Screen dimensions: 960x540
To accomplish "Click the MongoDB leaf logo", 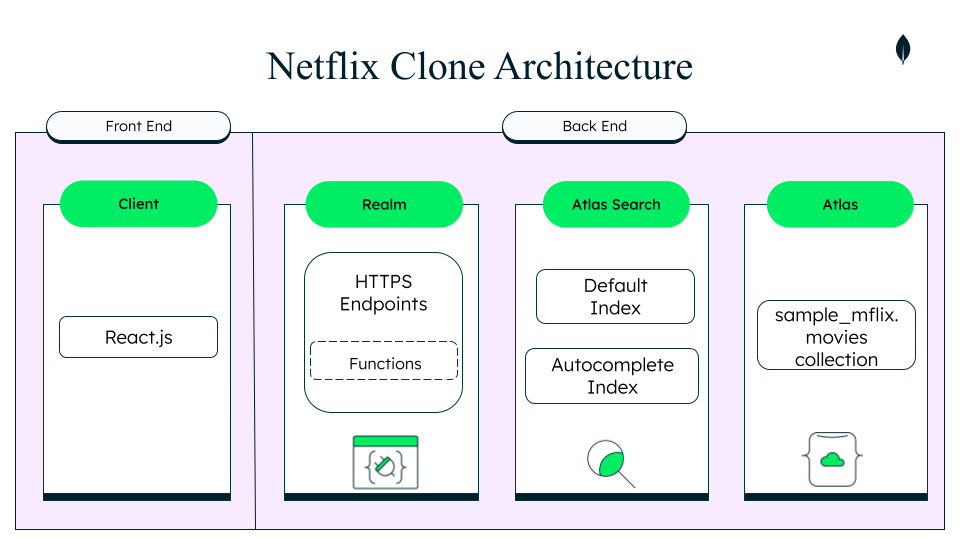I will click(x=902, y=49).
